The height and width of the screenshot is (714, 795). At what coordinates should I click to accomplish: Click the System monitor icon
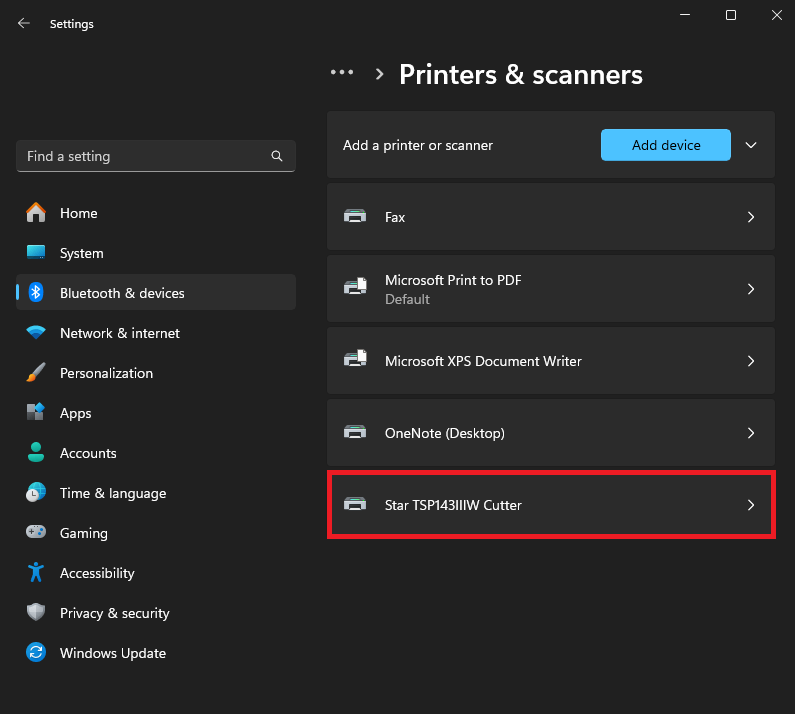(x=36, y=252)
